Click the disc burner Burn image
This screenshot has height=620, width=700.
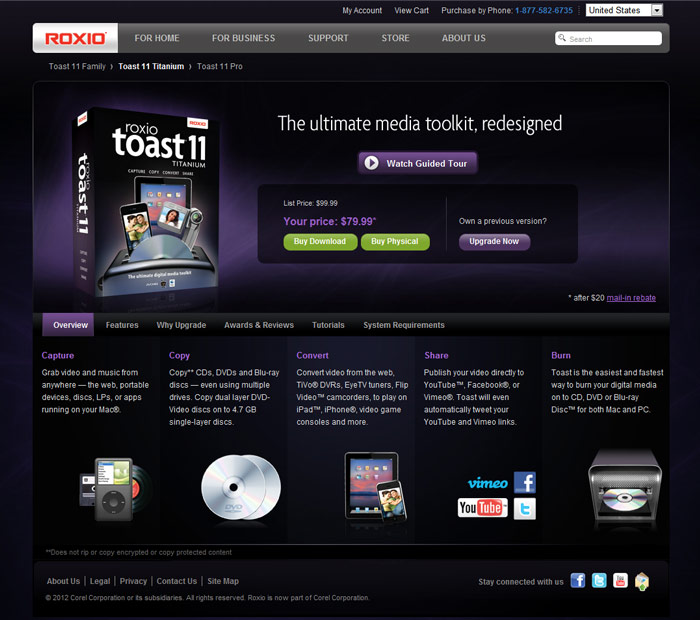pyautogui.click(x=625, y=485)
